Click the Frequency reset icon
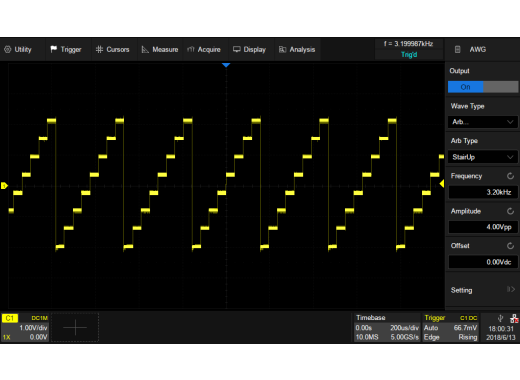This screenshot has height=380, width=520. (510, 176)
